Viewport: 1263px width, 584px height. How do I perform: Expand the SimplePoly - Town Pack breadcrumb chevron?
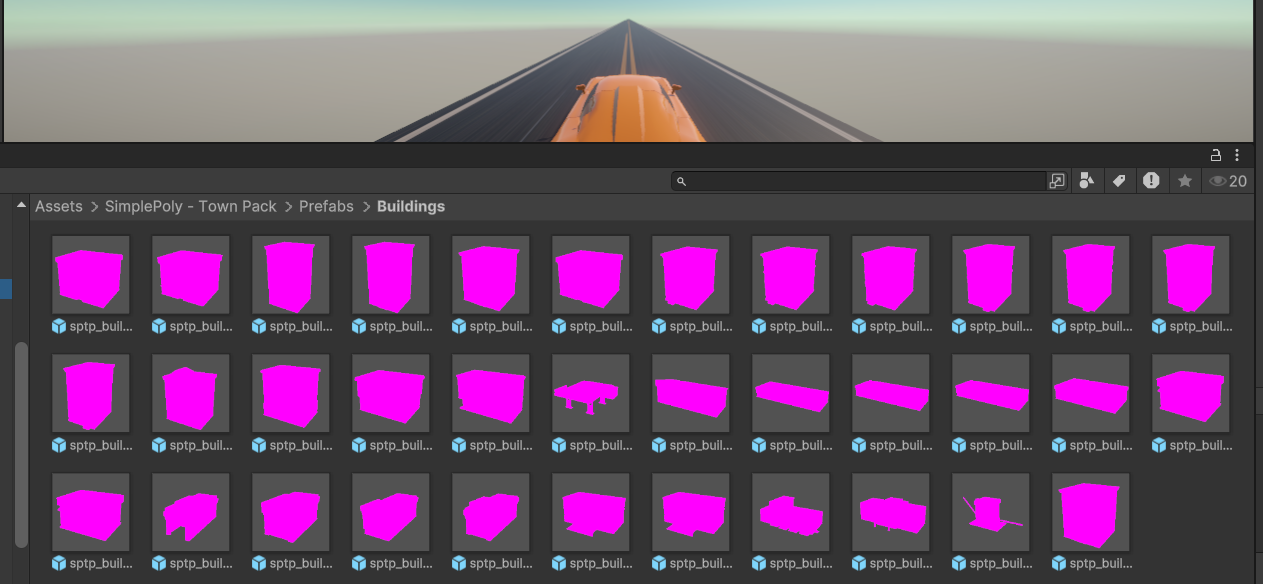[x=288, y=206]
